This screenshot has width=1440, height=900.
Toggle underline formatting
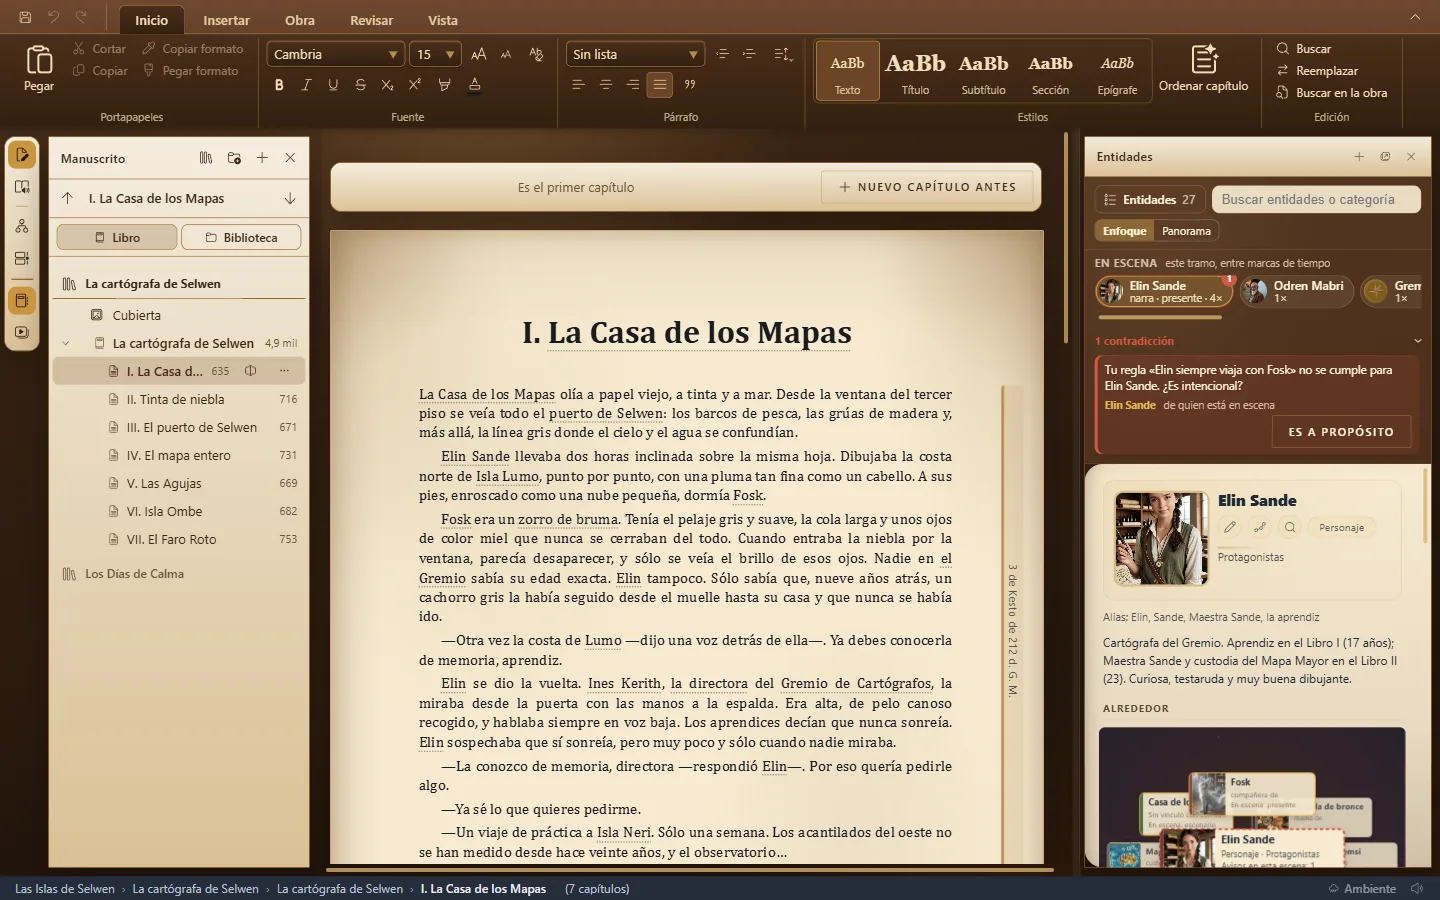333,85
